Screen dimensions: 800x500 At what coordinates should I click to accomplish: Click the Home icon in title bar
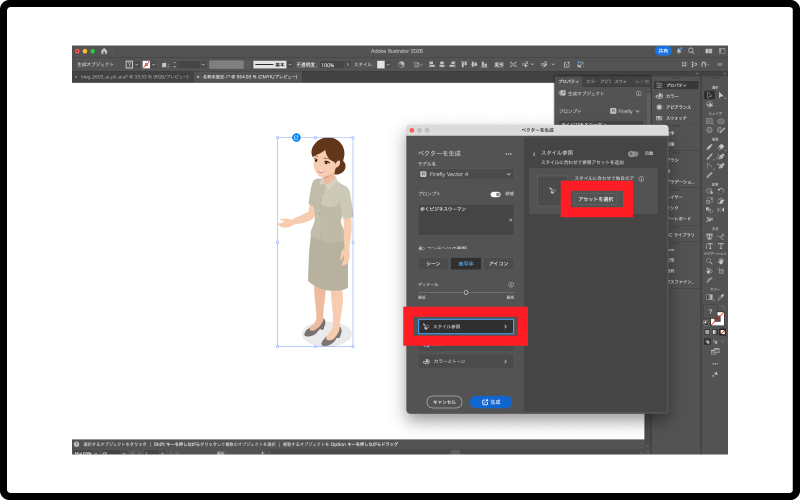point(104,50)
